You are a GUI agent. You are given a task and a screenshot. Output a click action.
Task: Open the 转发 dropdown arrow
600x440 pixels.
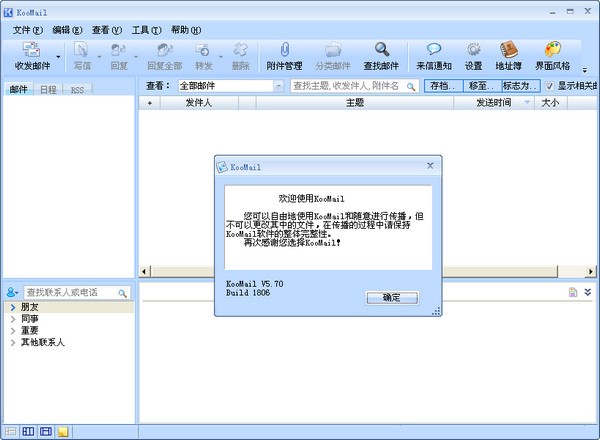(221, 57)
